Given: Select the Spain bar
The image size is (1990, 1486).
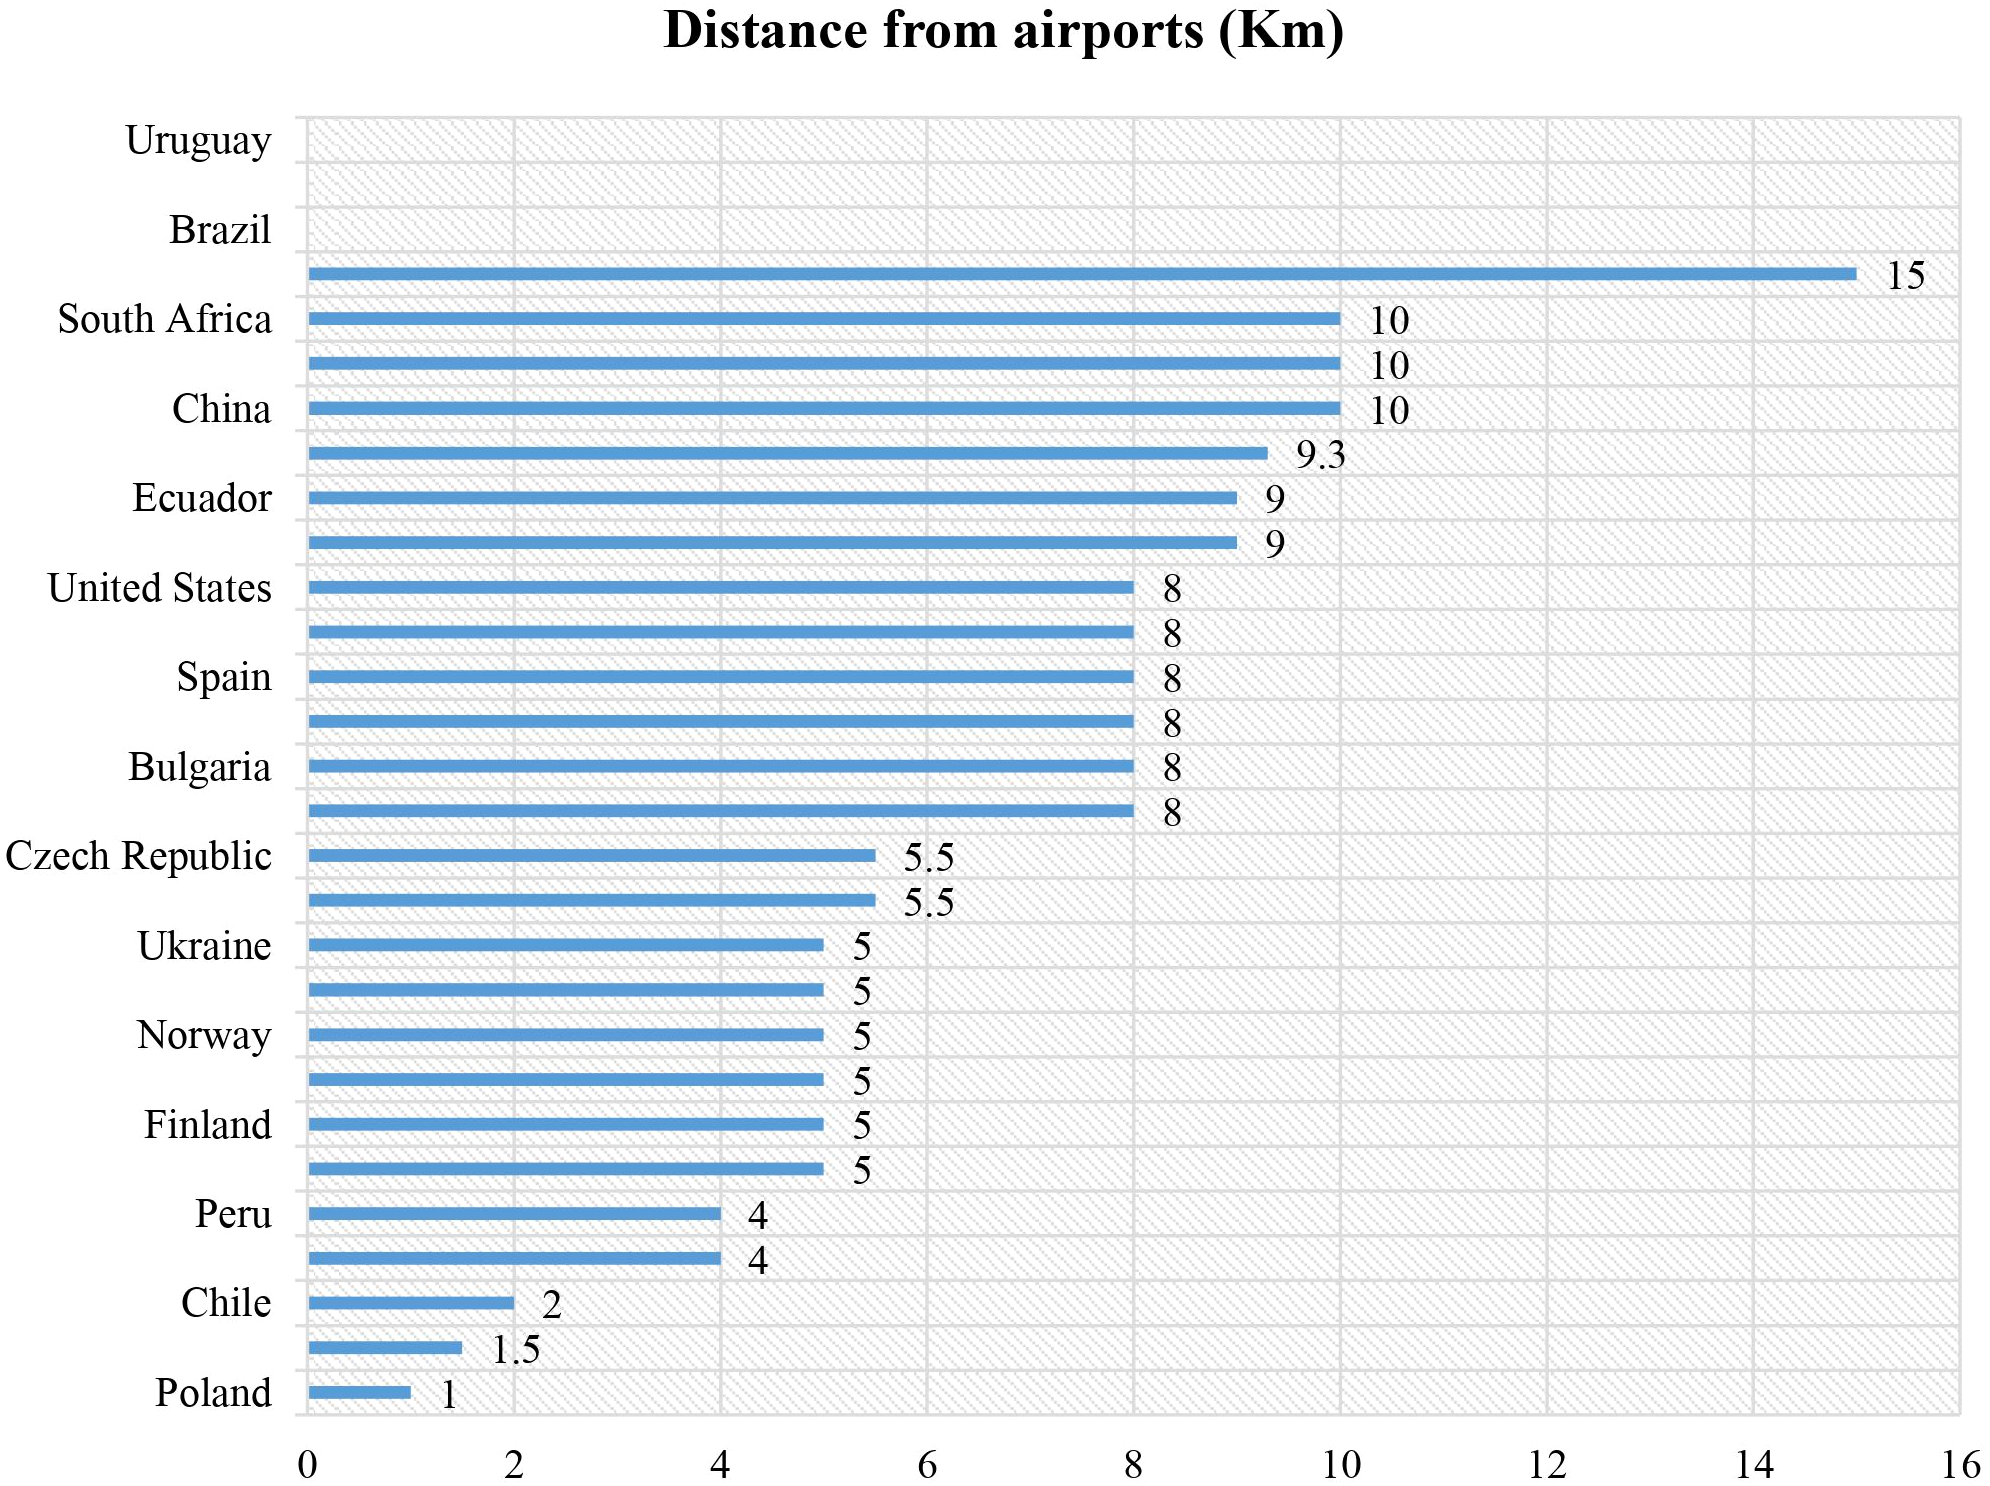Looking at the screenshot, I should (x=720, y=677).
